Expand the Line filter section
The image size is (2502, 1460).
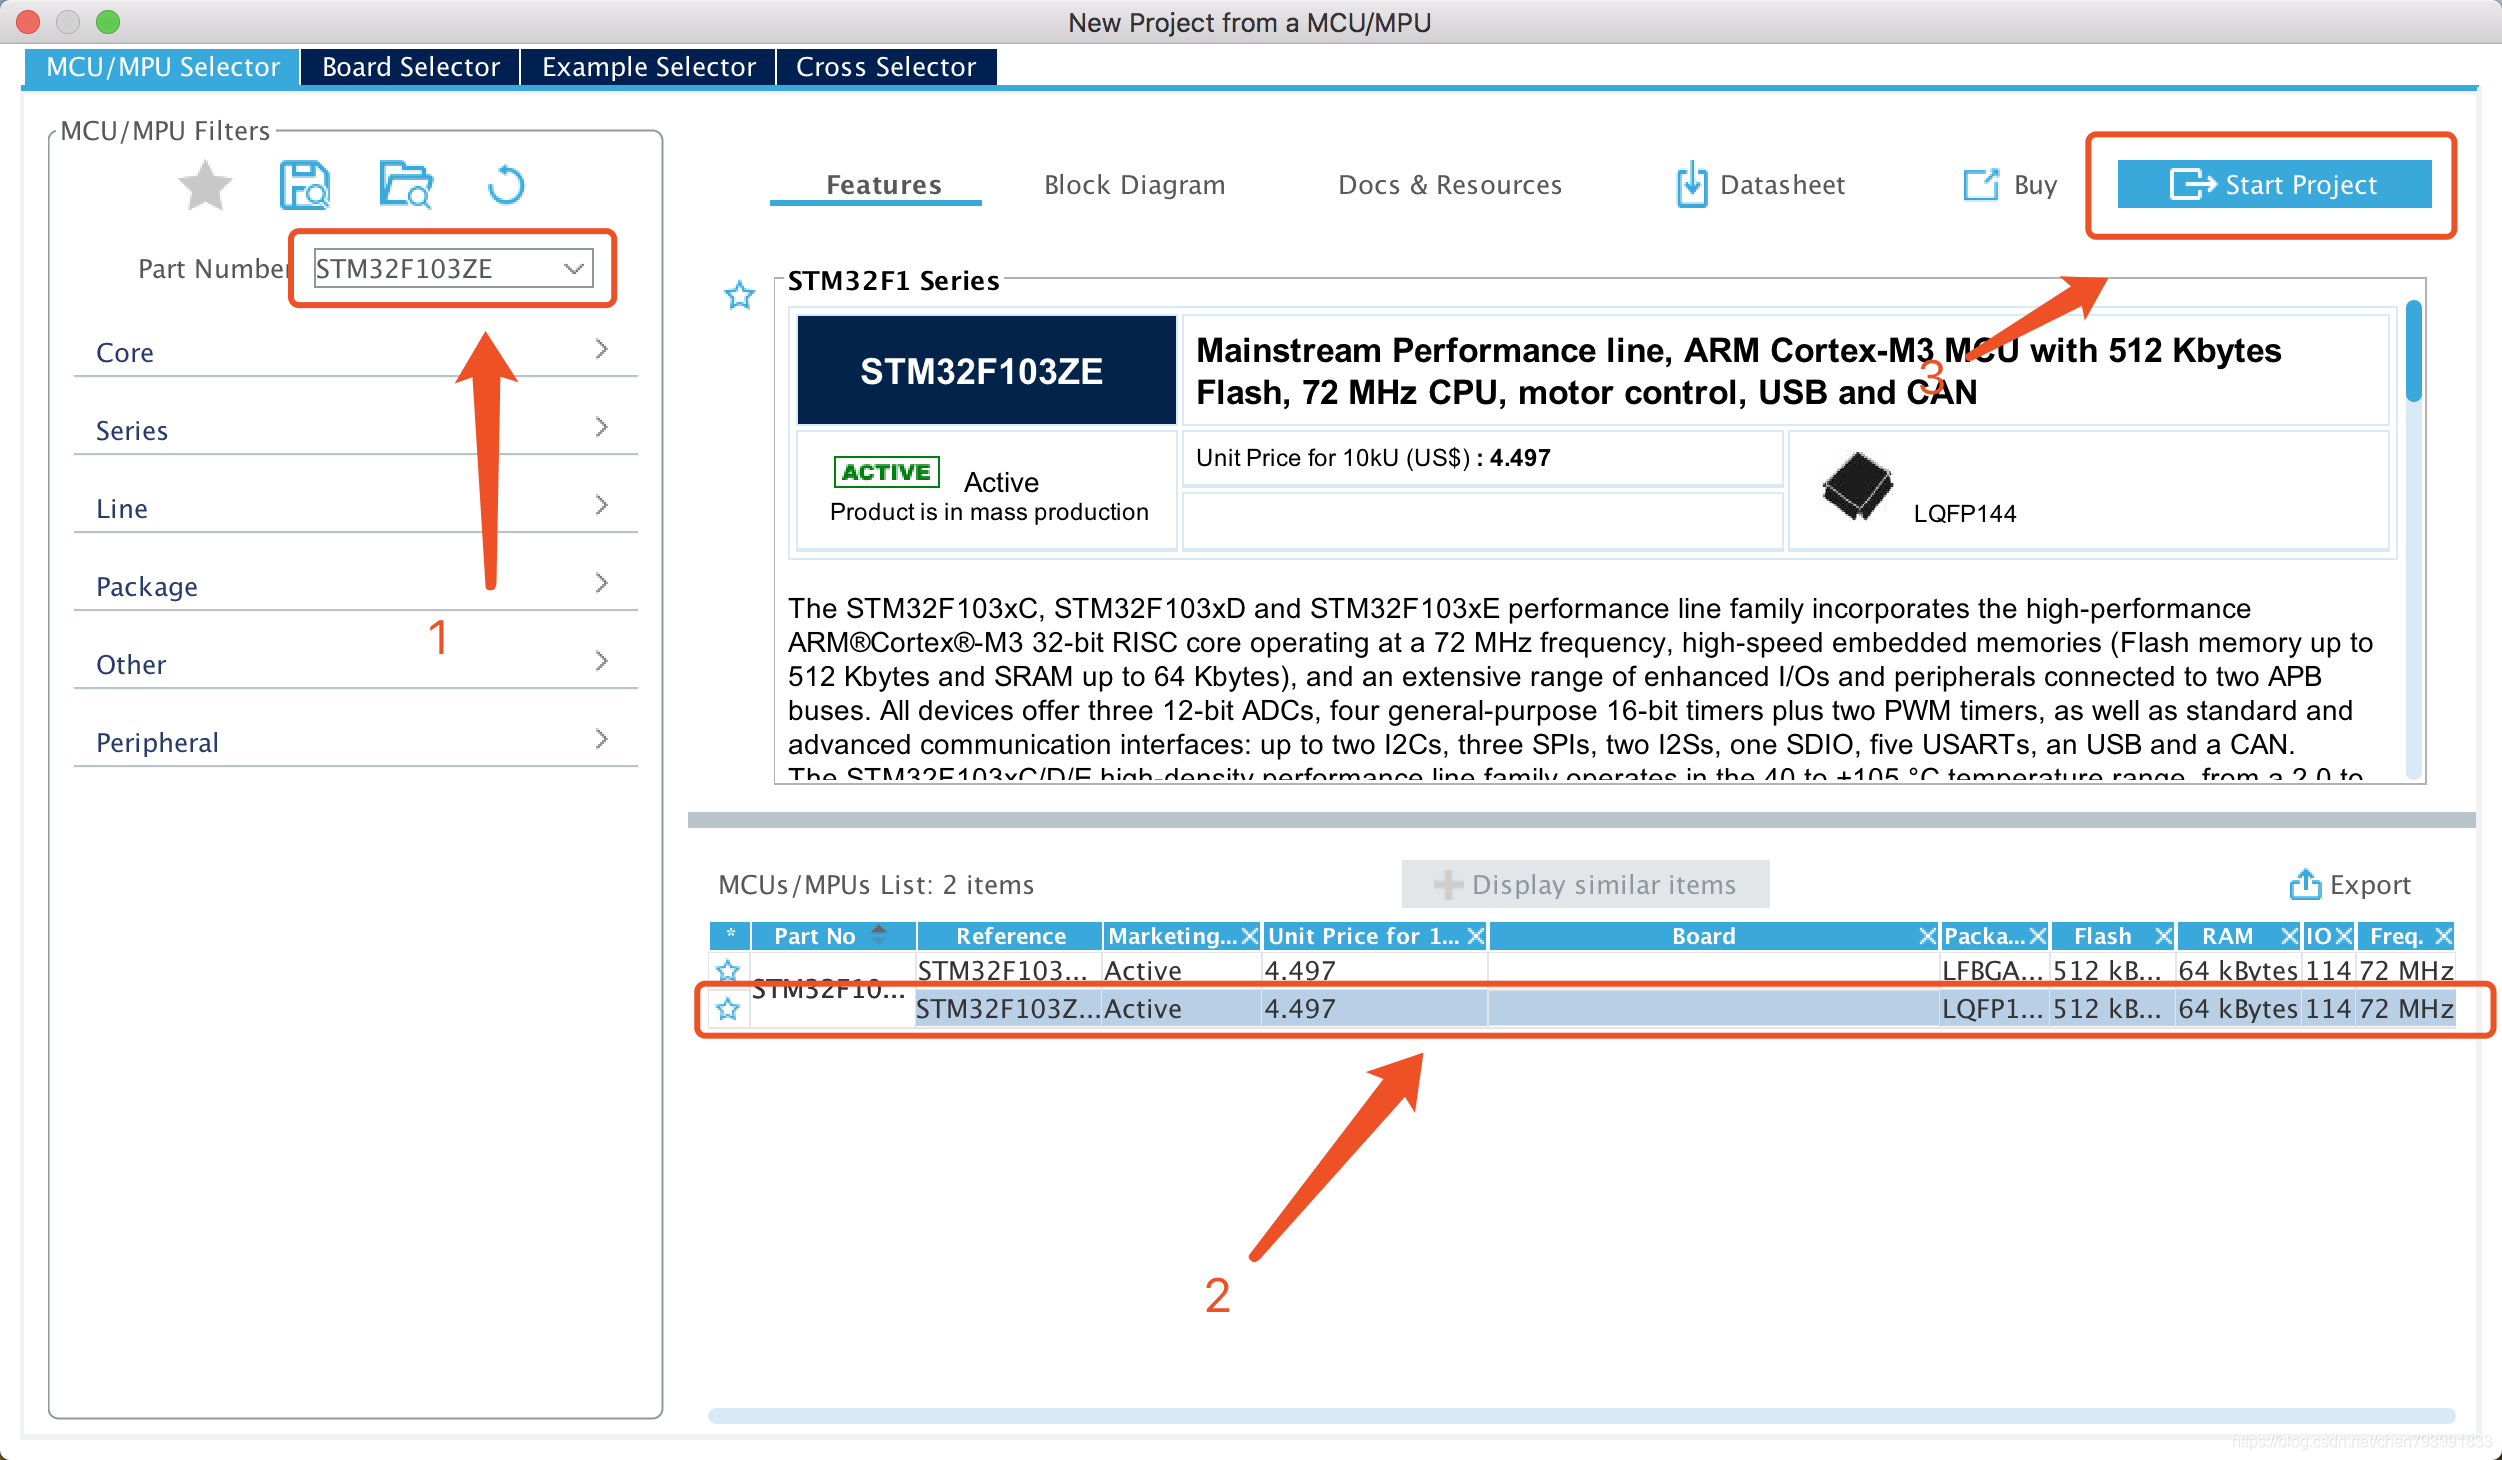(x=355, y=507)
